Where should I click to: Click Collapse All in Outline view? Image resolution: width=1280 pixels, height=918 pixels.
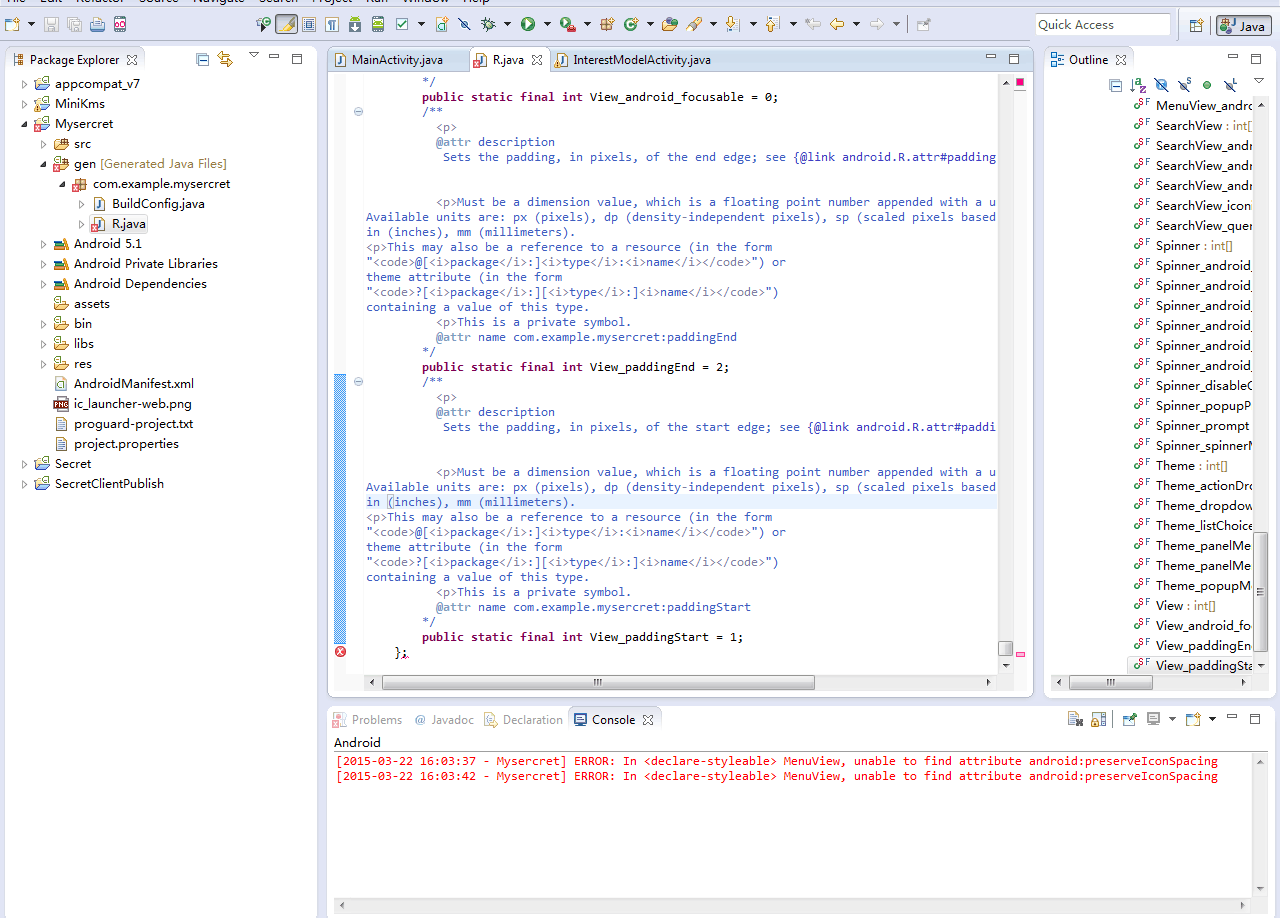pyautogui.click(x=1115, y=86)
